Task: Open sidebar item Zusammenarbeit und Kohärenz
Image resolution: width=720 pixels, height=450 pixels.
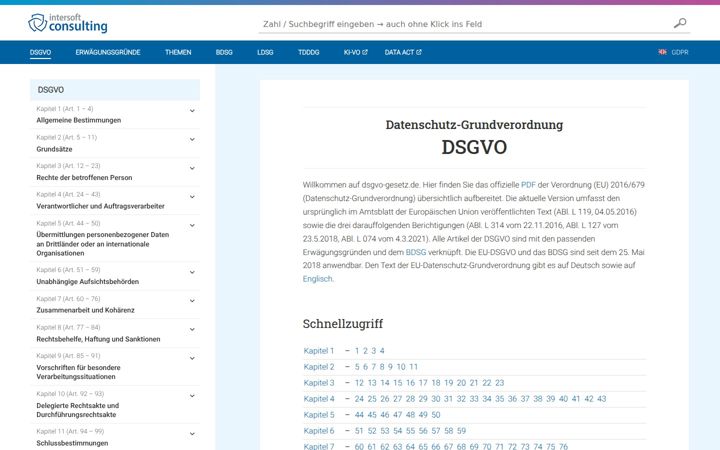Action: point(85,310)
